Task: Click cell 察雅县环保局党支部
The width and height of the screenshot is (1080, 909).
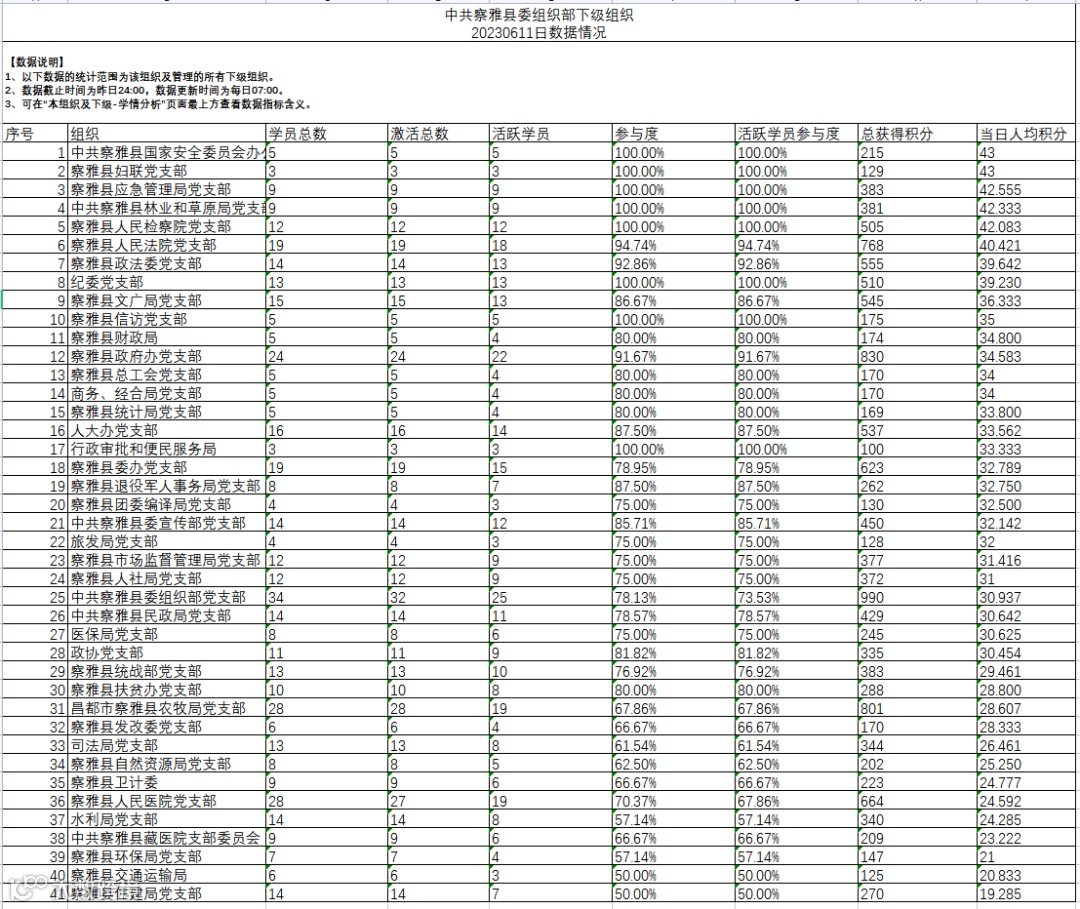Action: tap(167, 857)
